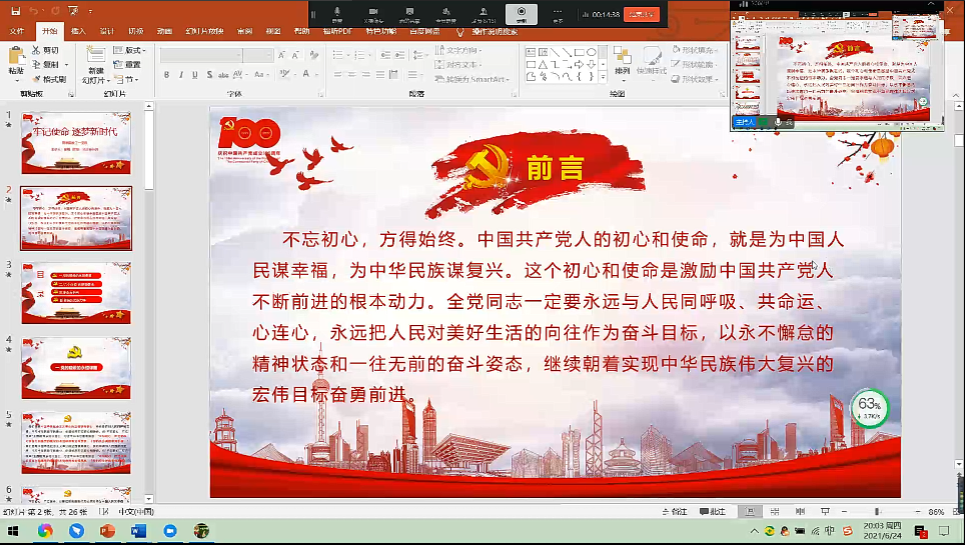
Task: Open PowerPoint from the Windows taskbar
Action: coord(107,530)
